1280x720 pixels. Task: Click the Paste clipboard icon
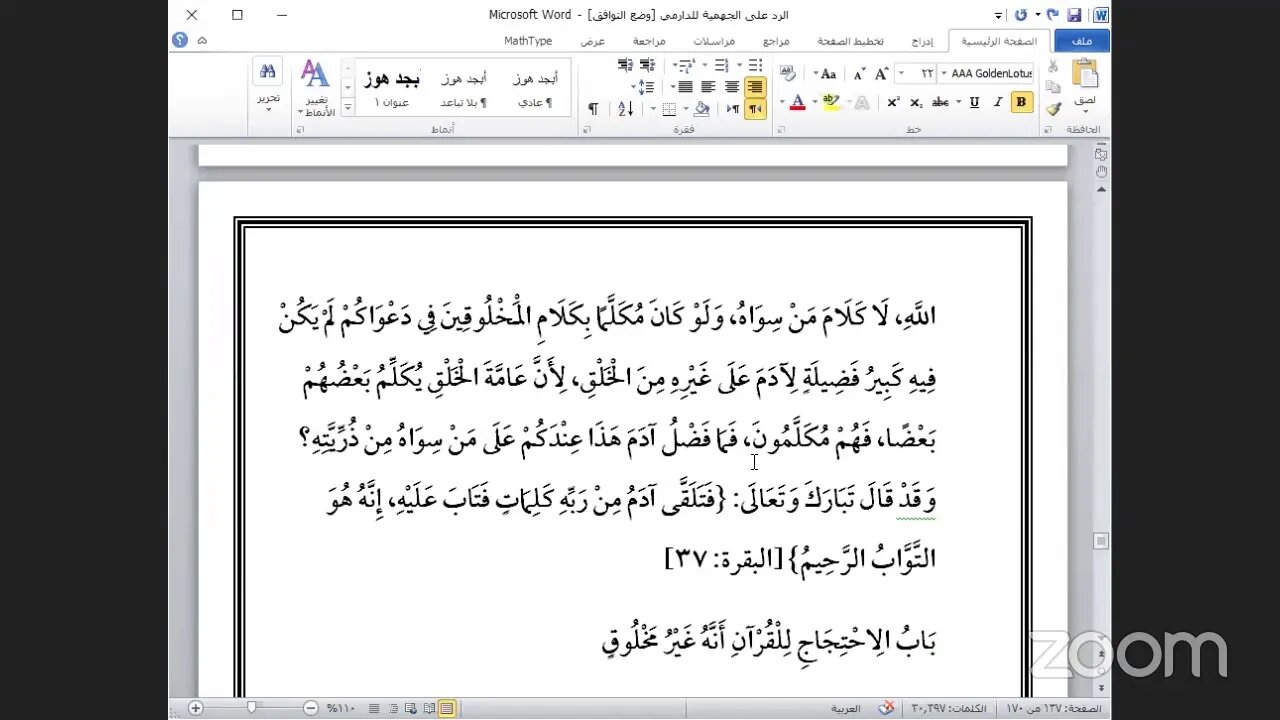tap(1085, 73)
